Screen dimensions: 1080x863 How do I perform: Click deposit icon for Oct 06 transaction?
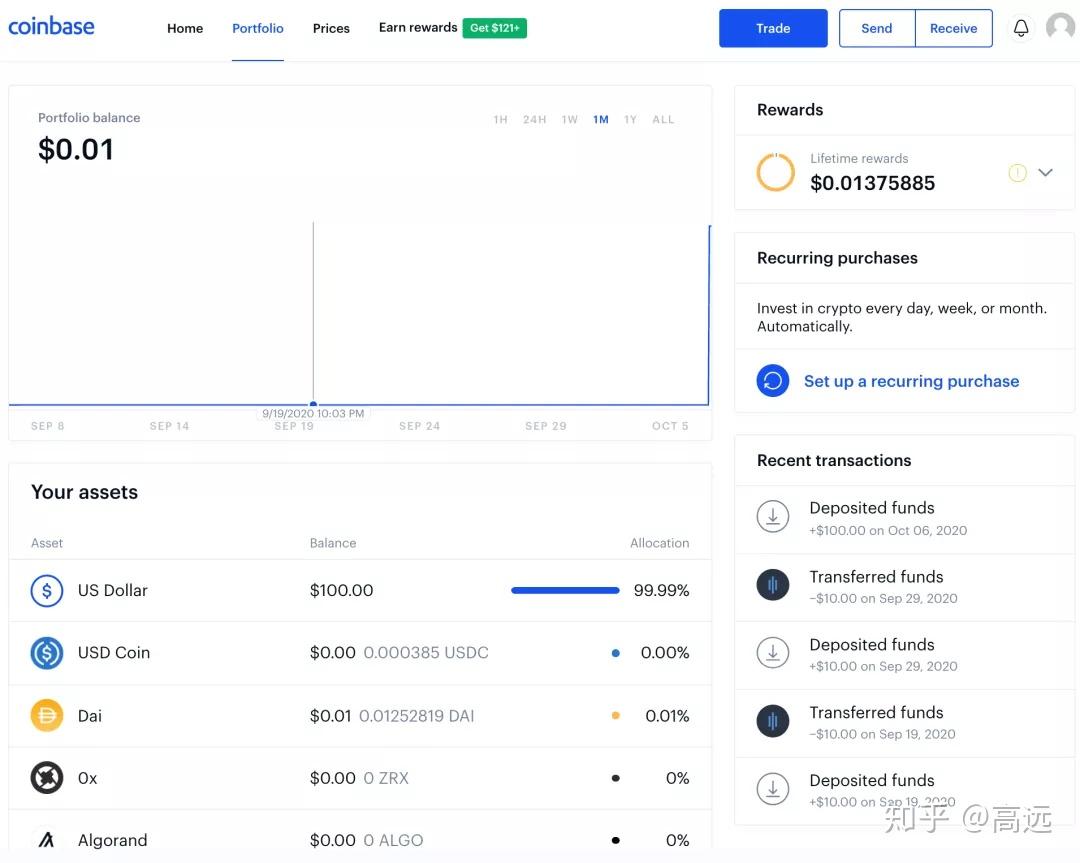pos(773,517)
